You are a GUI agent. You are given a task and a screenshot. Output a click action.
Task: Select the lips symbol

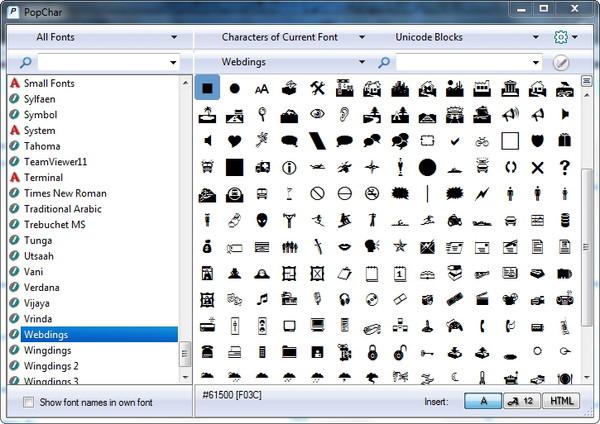pyautogui.click(x=345, y=245)
